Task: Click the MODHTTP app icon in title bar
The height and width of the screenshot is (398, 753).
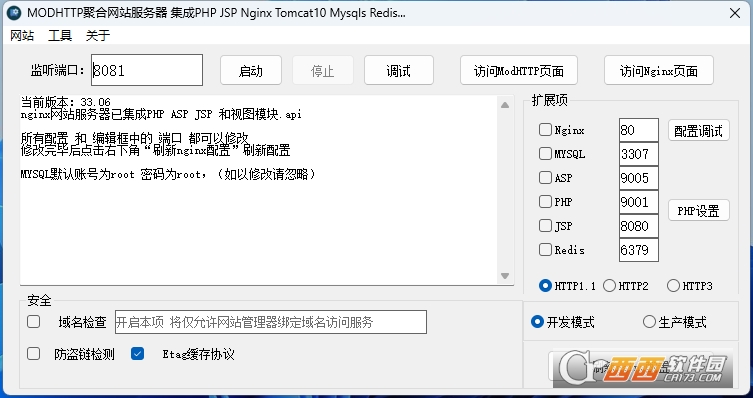Action: coord(14,13)
